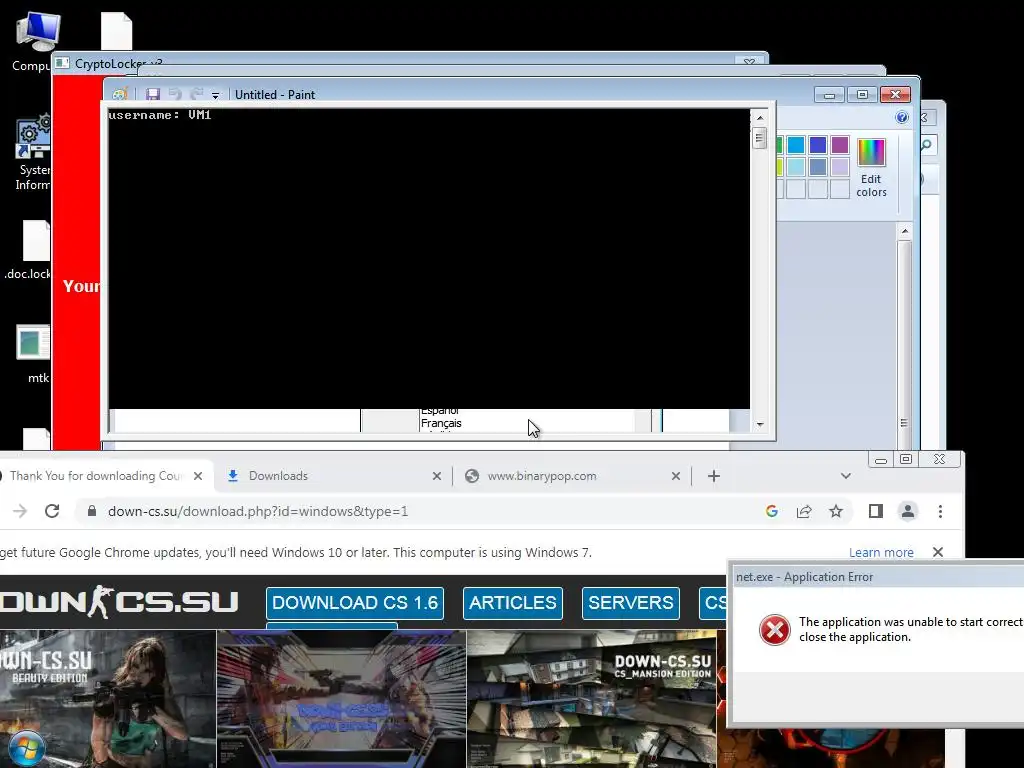Click the Save icon in Paint's quick access toolbar
Image resolution: width=1024 pixels, height=768 pixels.
pos(153,94)
